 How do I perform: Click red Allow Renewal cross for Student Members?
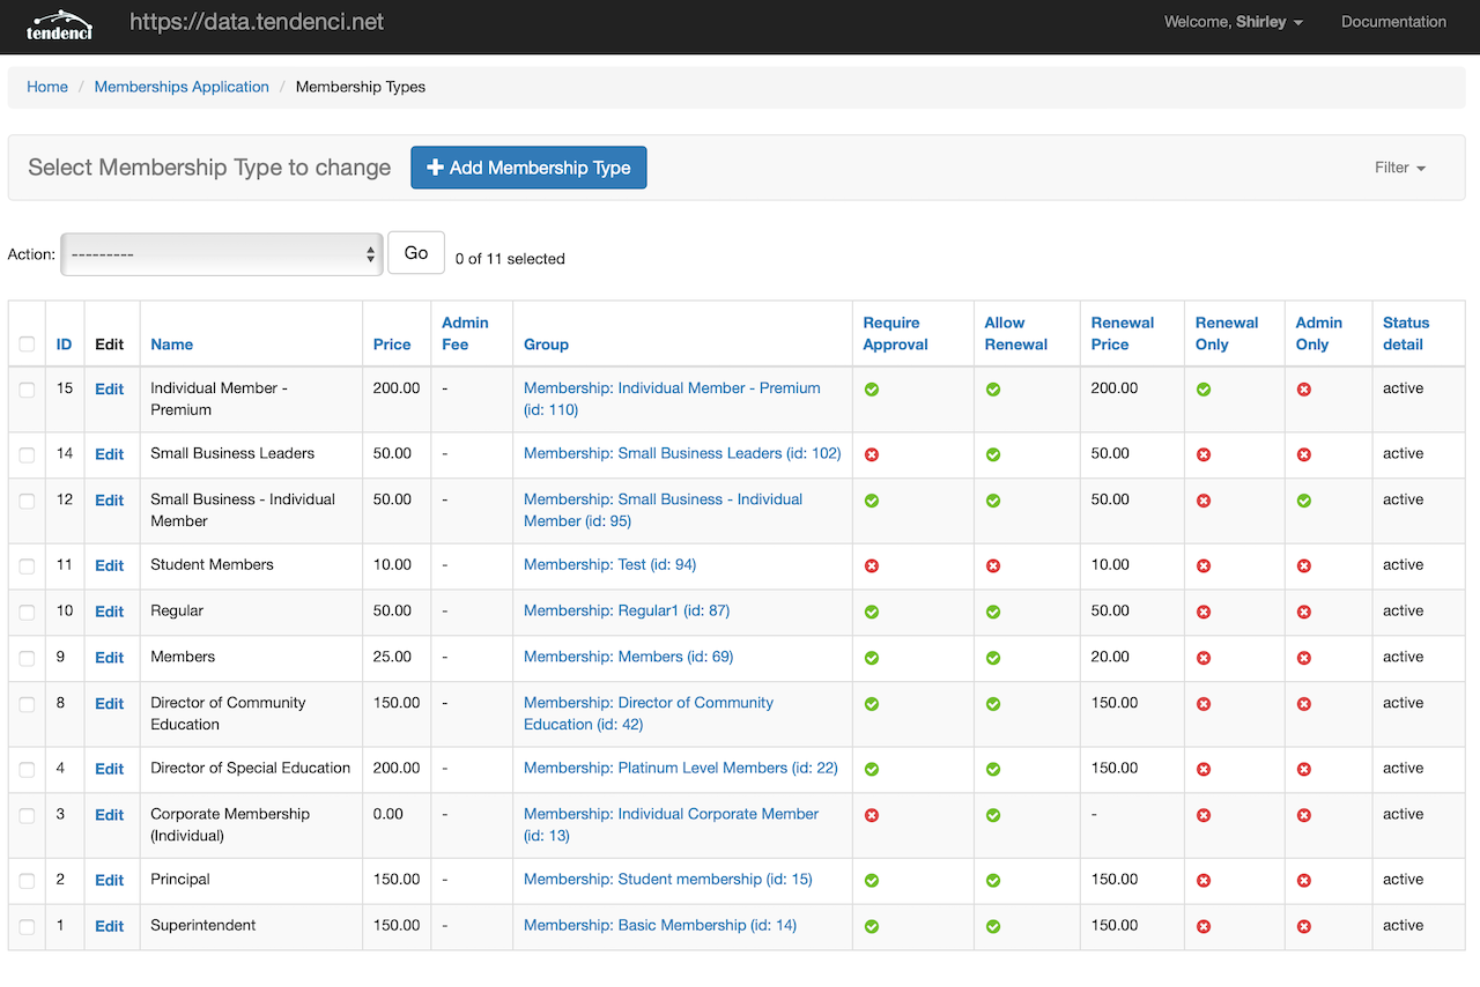992,565
